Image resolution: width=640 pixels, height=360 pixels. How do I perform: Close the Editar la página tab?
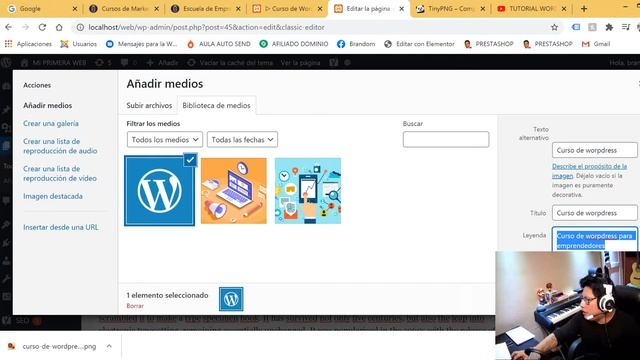(x=401, y=9)
